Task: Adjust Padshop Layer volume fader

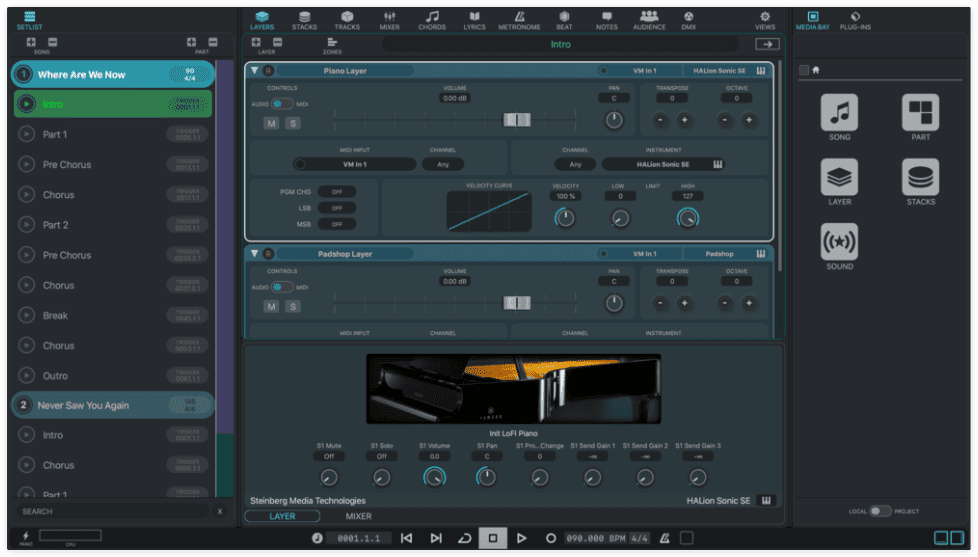Action: click(517, 303)
